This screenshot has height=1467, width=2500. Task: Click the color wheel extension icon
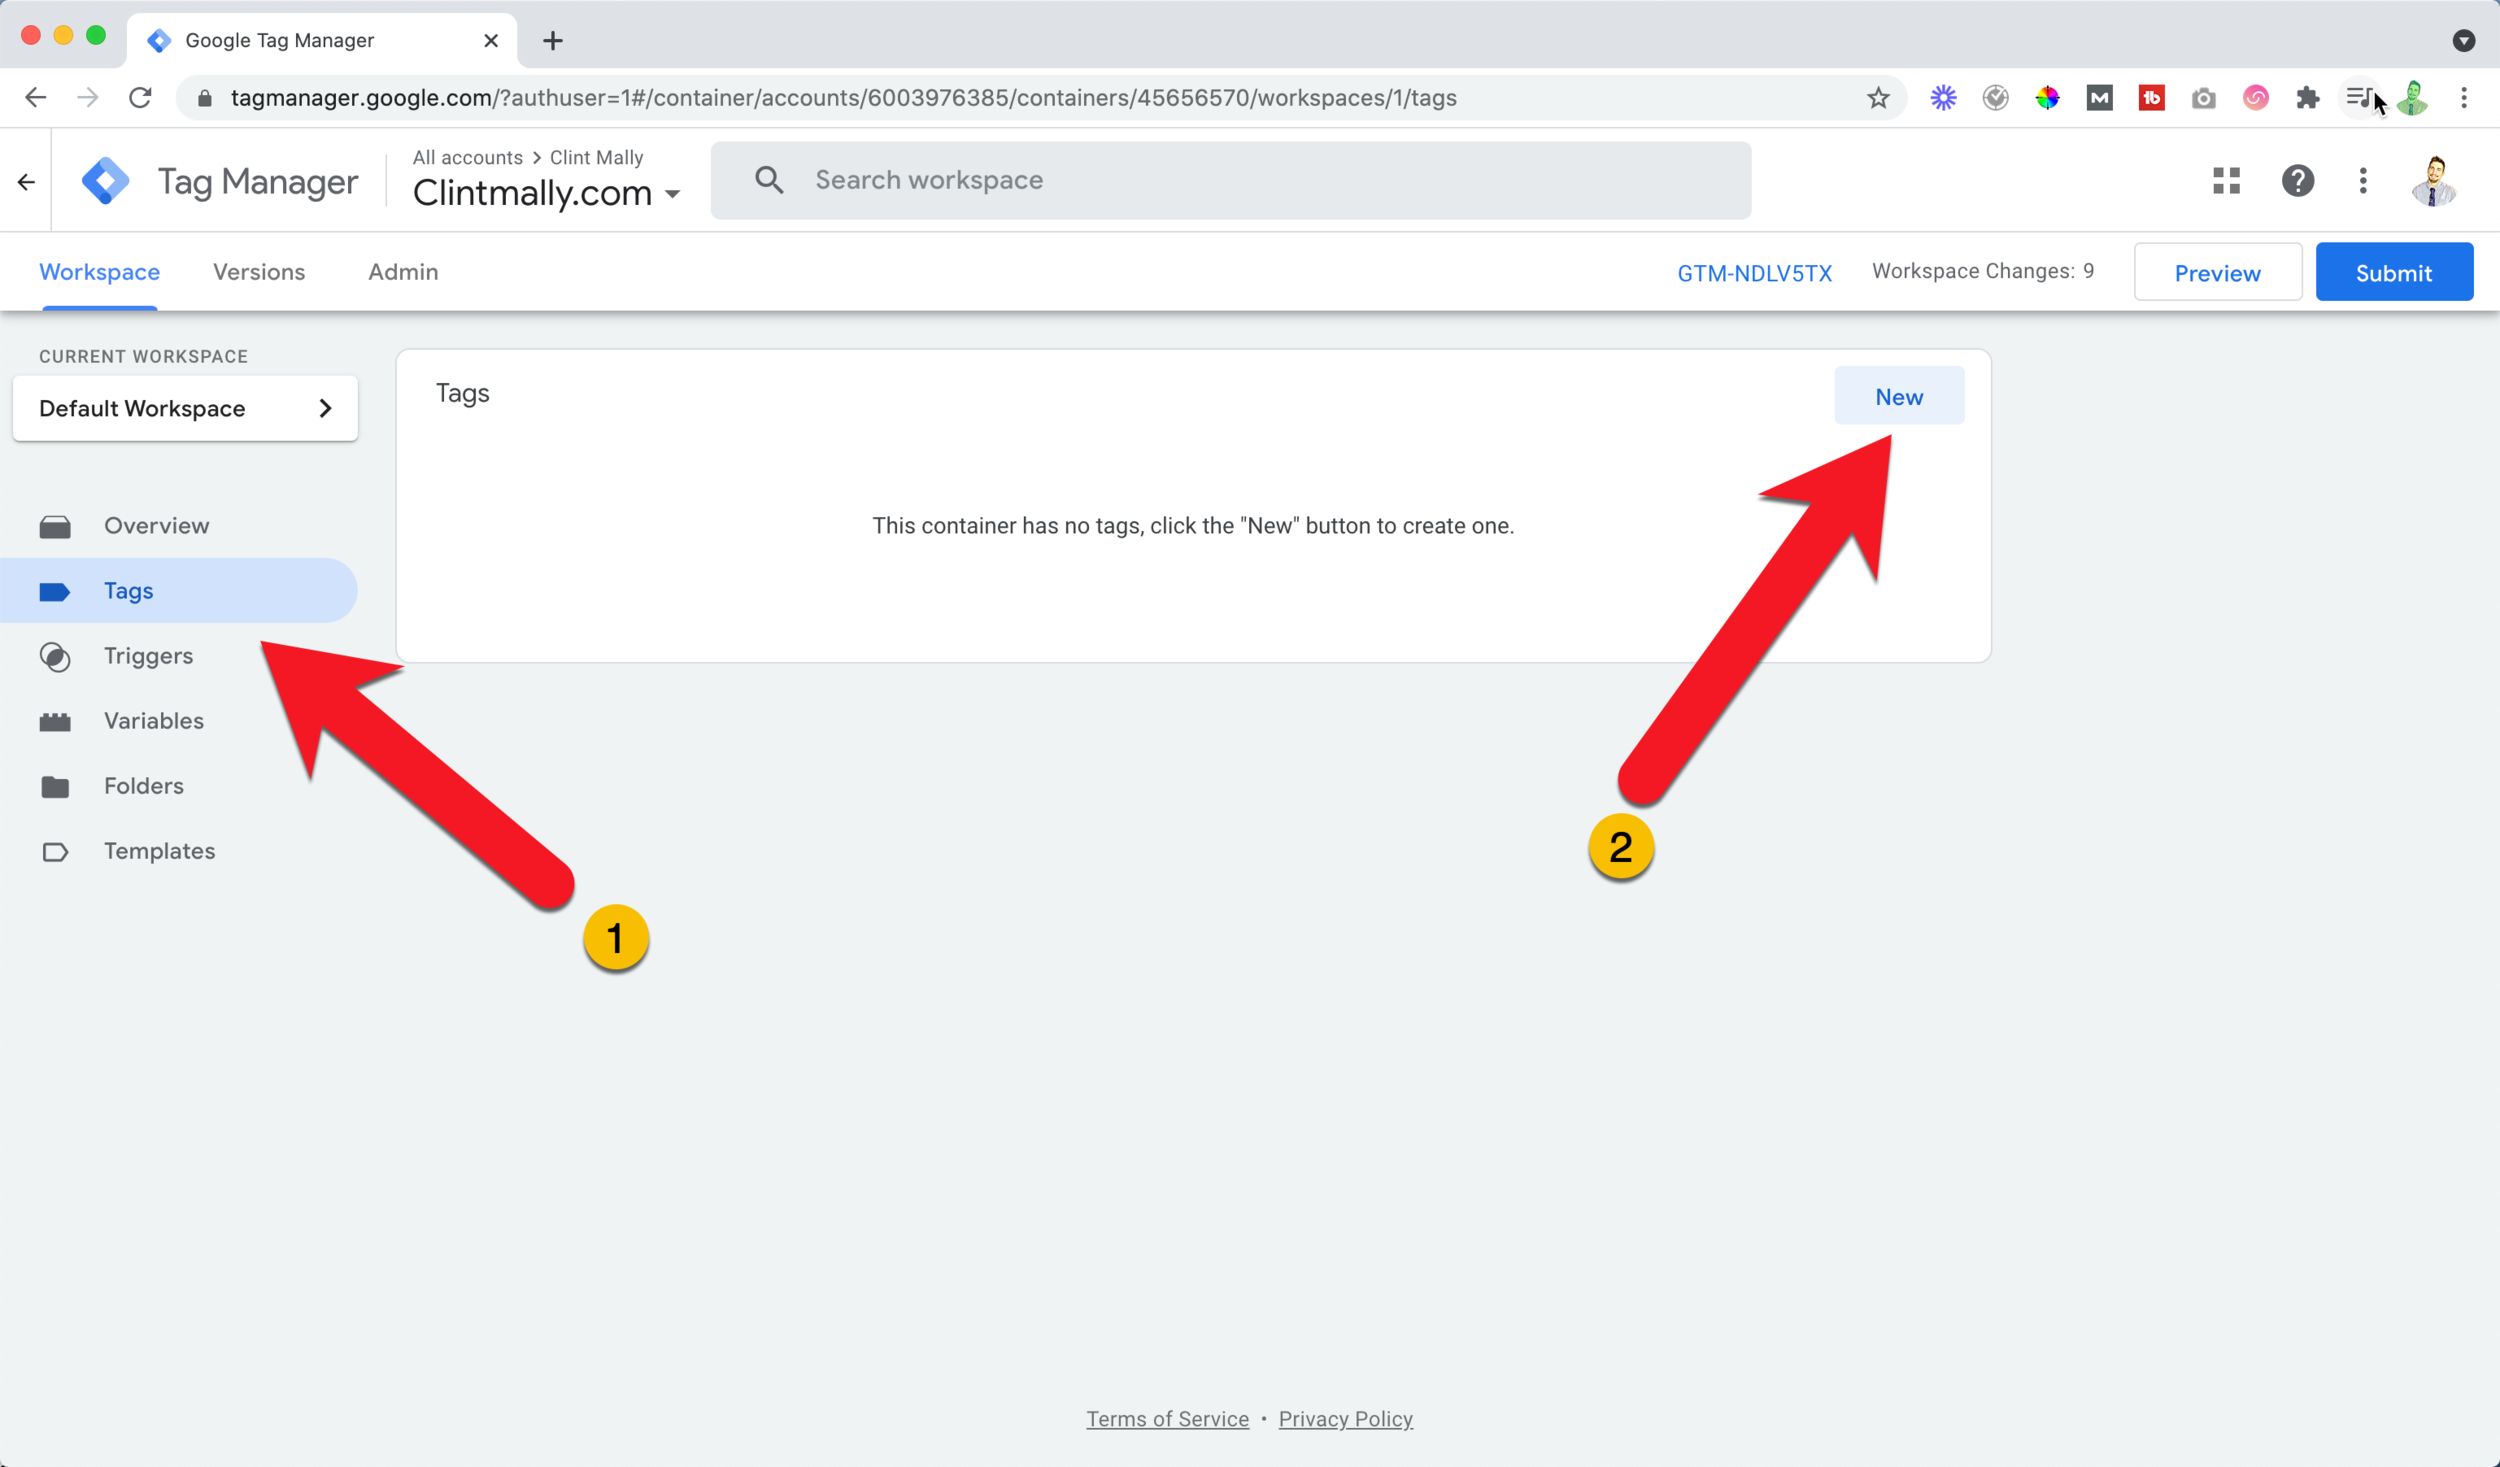coord(2047,98)
